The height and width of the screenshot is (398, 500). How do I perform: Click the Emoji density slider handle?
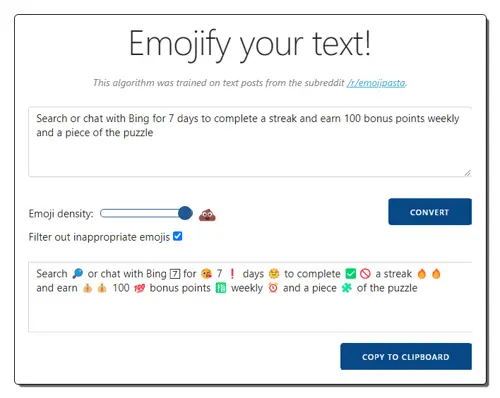coord(185,213)
